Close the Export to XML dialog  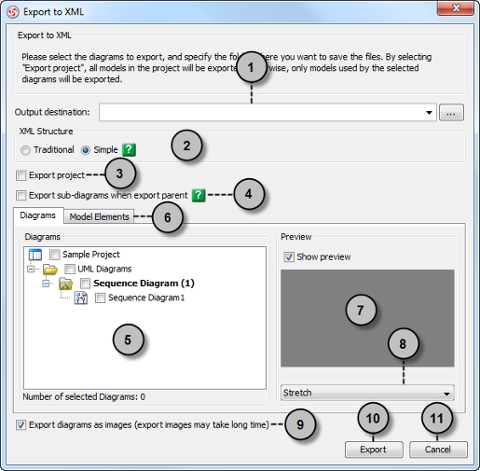click(x=455, y=8)
